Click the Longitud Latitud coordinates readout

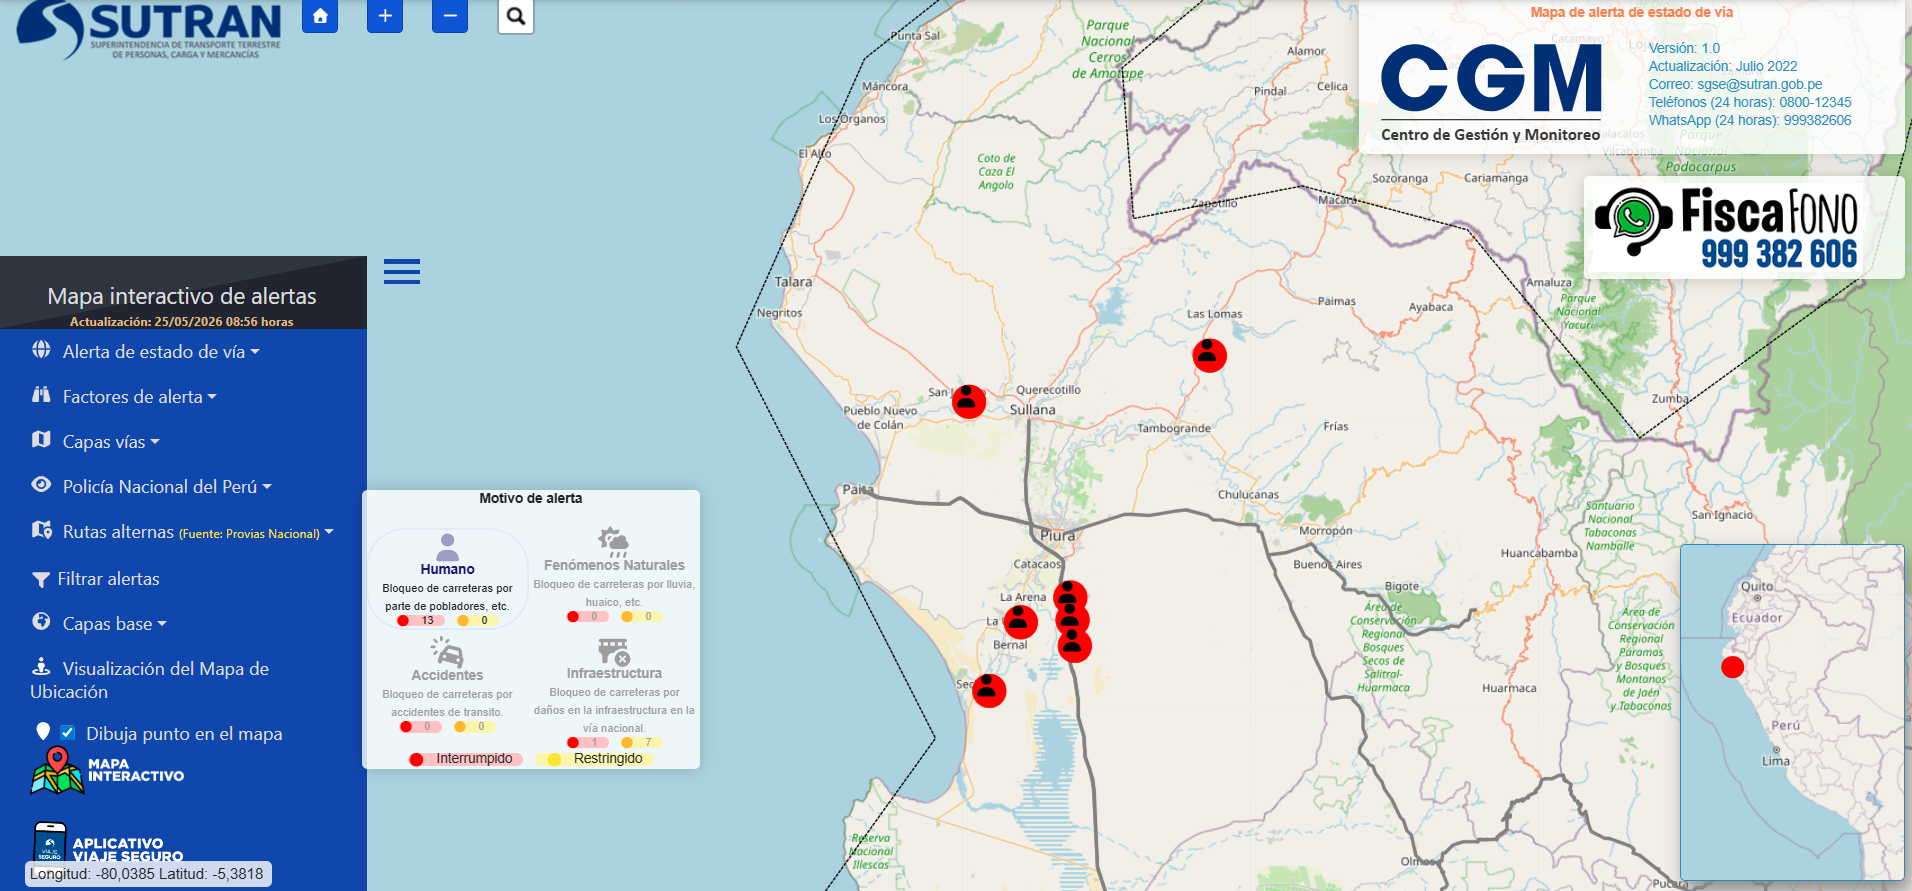(x=147, y=874)
